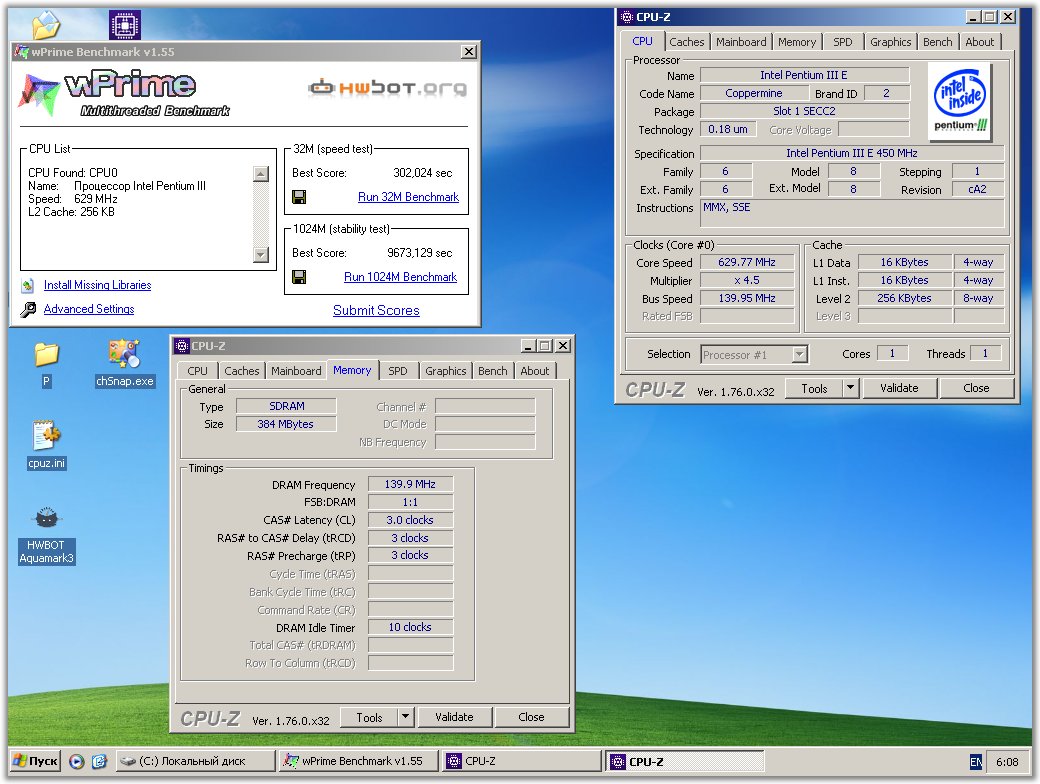Open the cpuz.ini file icon

[x=46, y=436]
